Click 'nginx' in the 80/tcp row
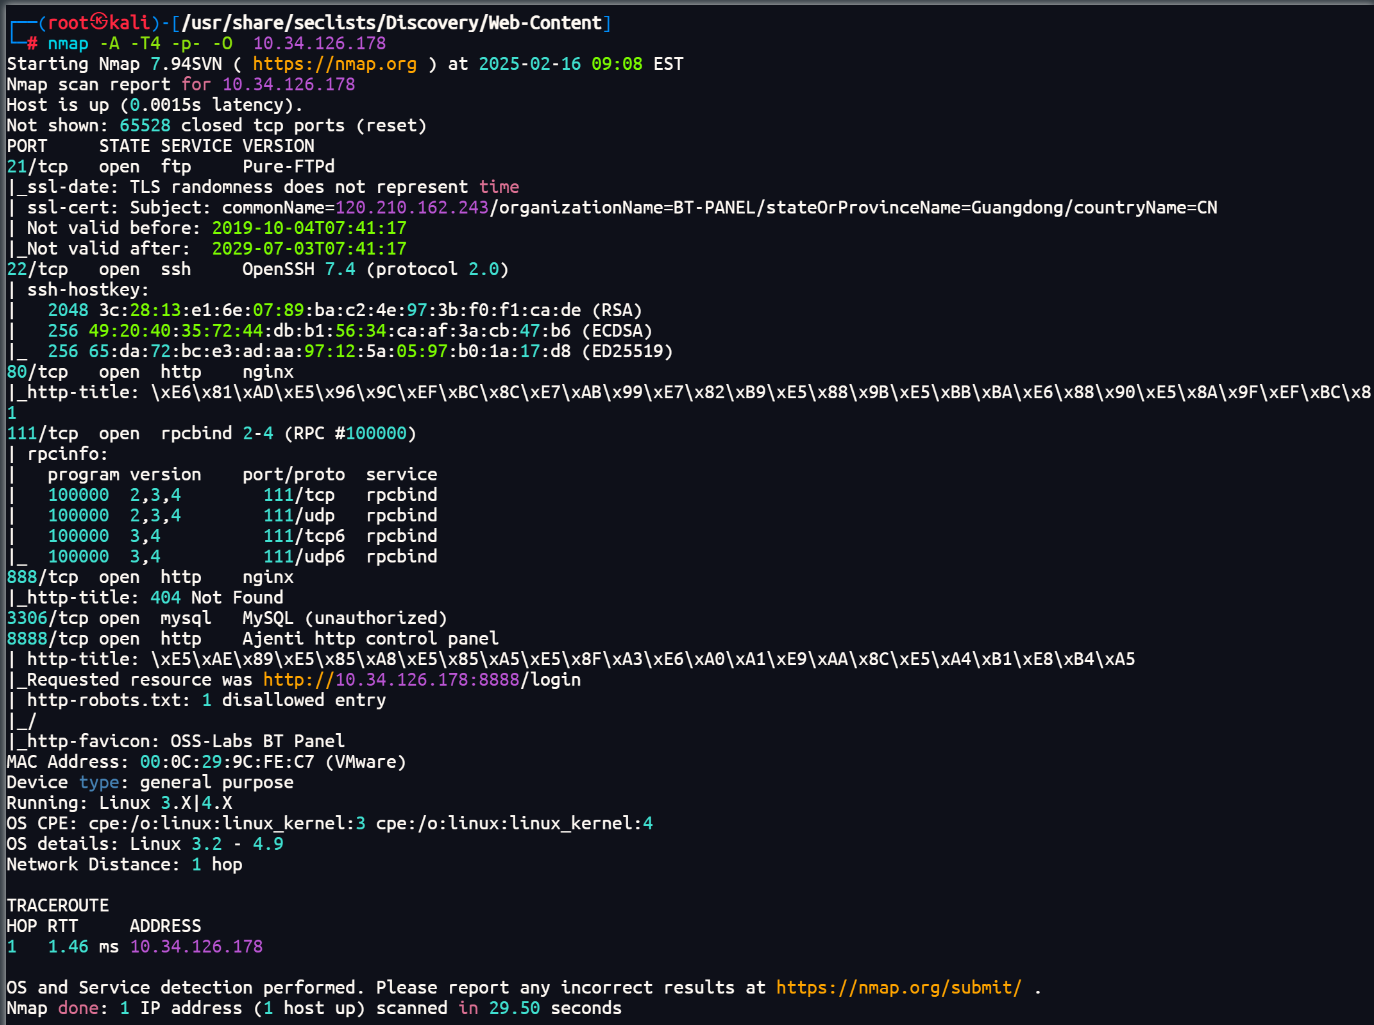The width and height of the screenshot is (1374, 1025). [268, 372]
